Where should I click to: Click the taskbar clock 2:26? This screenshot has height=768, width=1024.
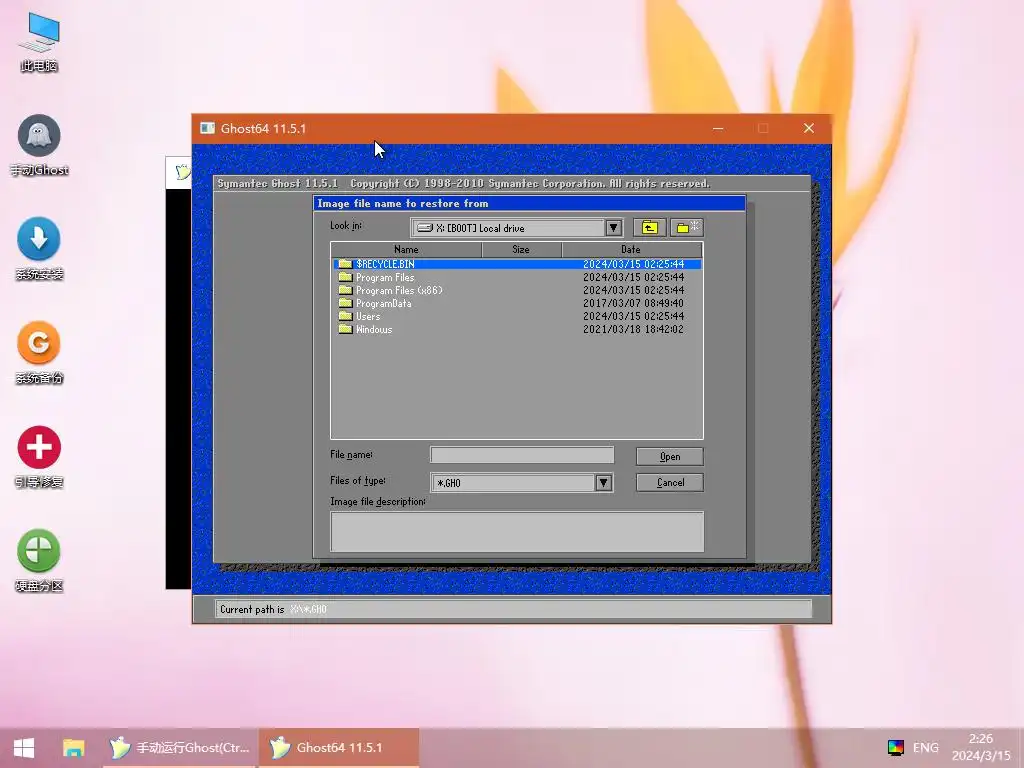click(x=981, y=739)
